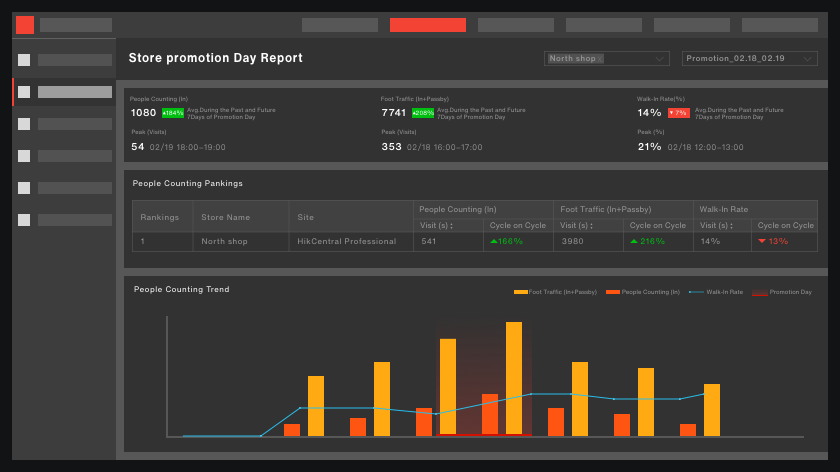Remove the North shop tag

[600, 59]
